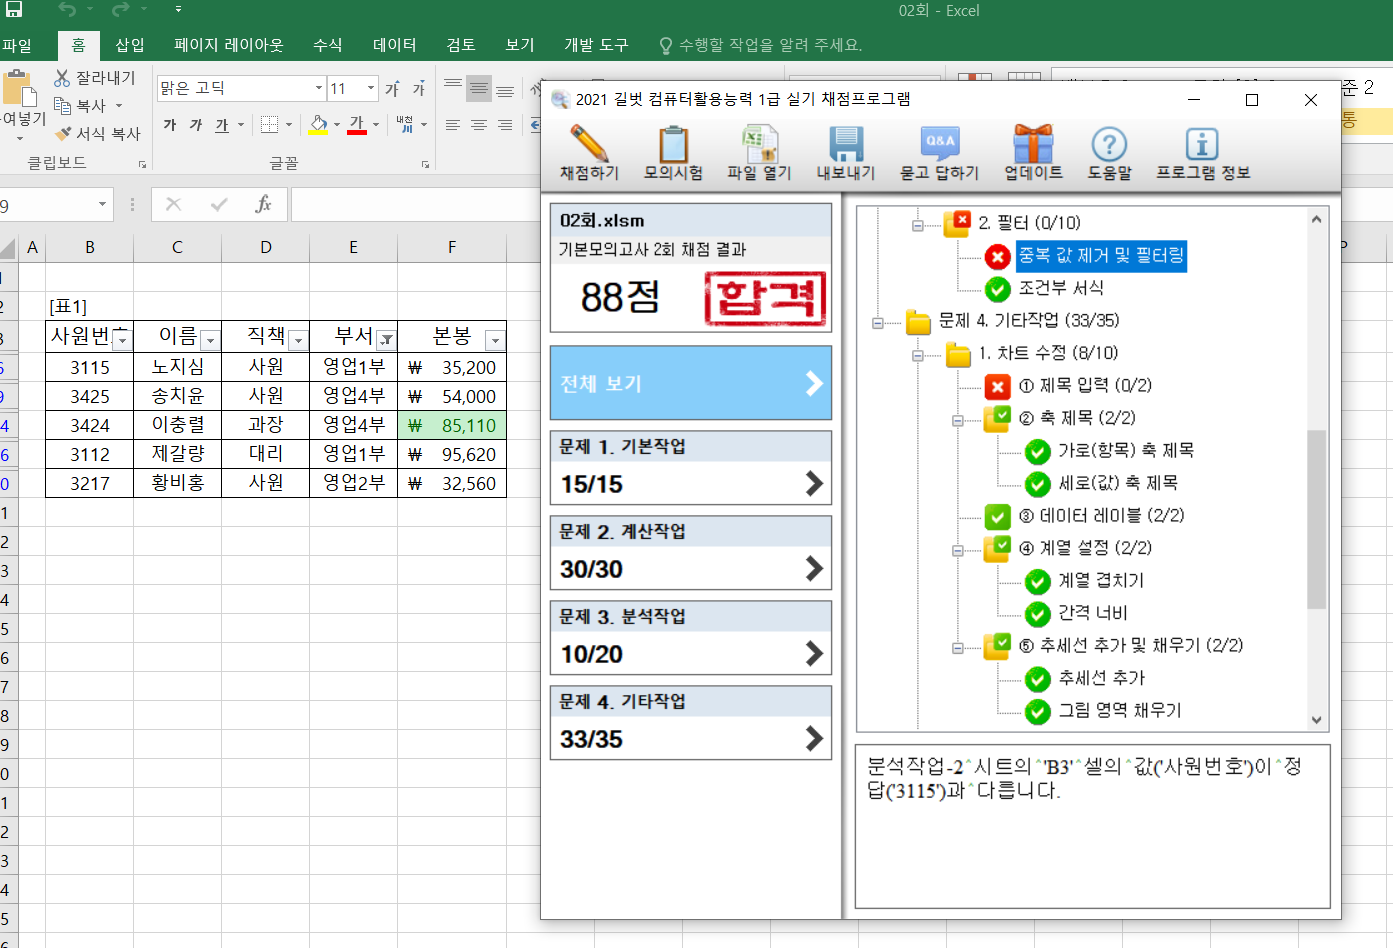Switch to the 삽입 ribbon tab
The height and width of the screenshot is (948, 1393).
click(130, 45)
